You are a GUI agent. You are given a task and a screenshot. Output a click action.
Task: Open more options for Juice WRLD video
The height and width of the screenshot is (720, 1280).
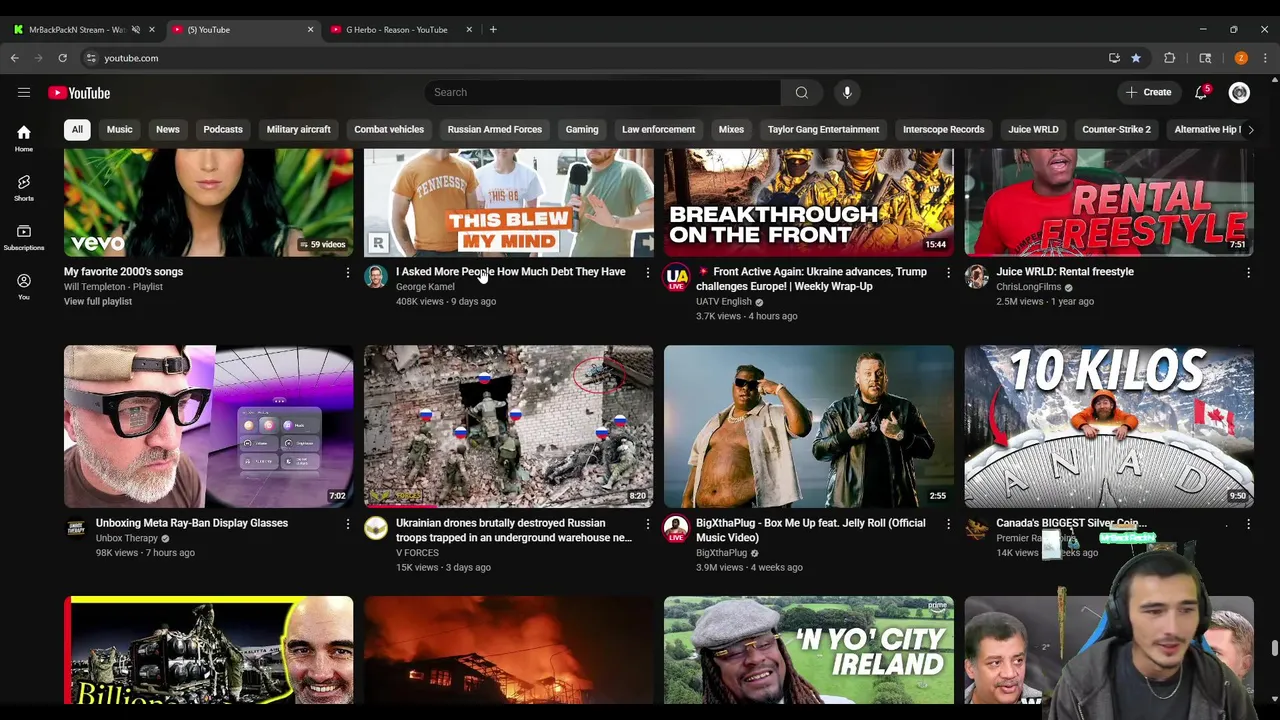coord(1248,272)
